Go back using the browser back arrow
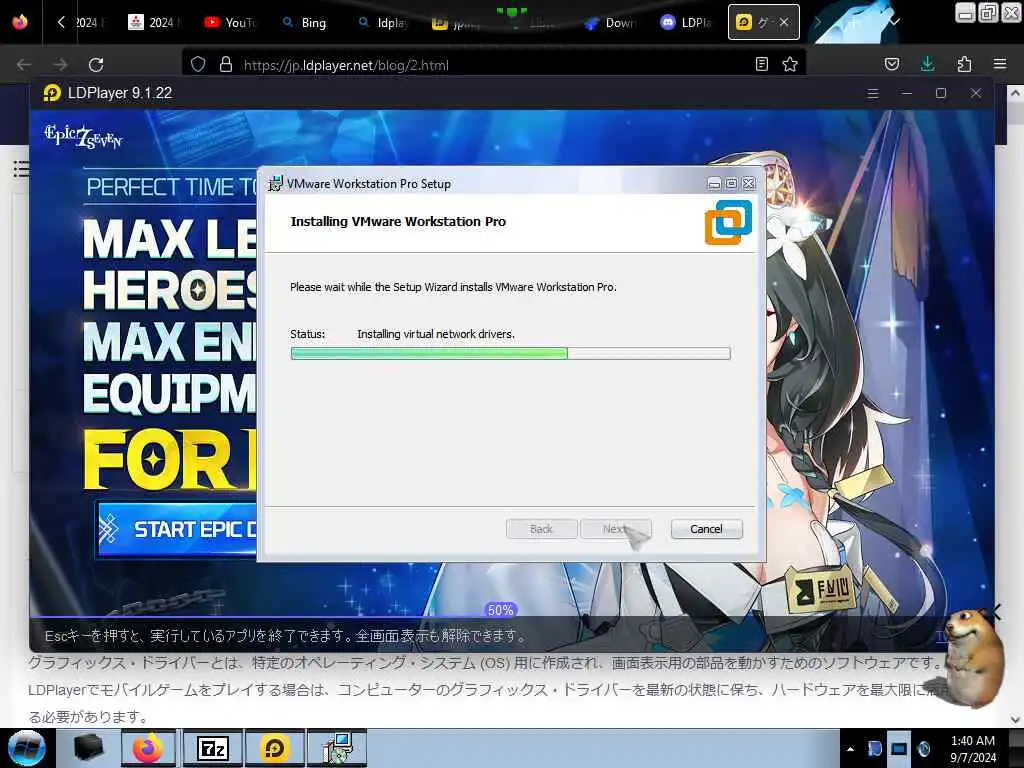 pyautogui.click(x=24, y=65)
